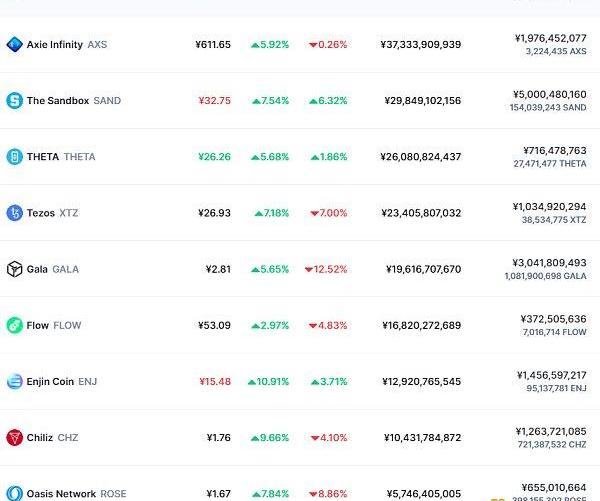Click The Sandbox coin logo
Image resolution: width=600 pixels, height=501 pixels.
click(14, 100)
